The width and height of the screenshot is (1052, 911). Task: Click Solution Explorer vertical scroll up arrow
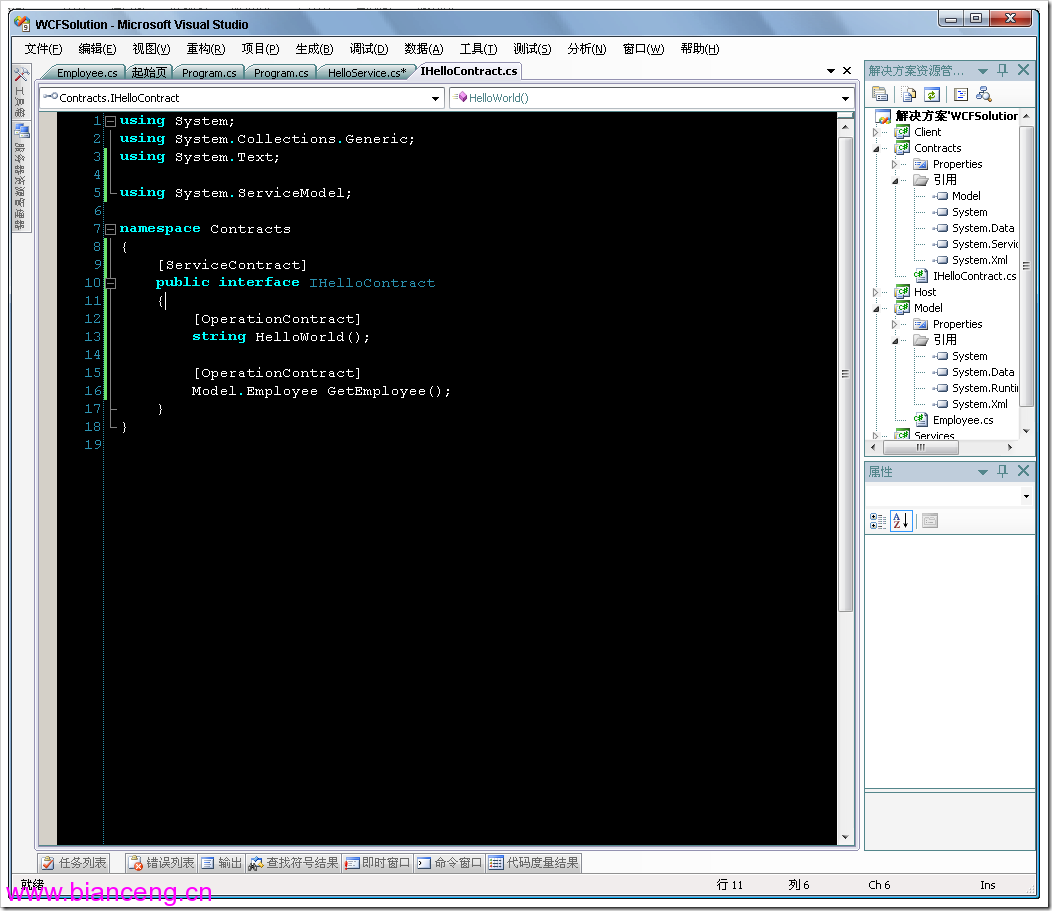coord(1026,116)
